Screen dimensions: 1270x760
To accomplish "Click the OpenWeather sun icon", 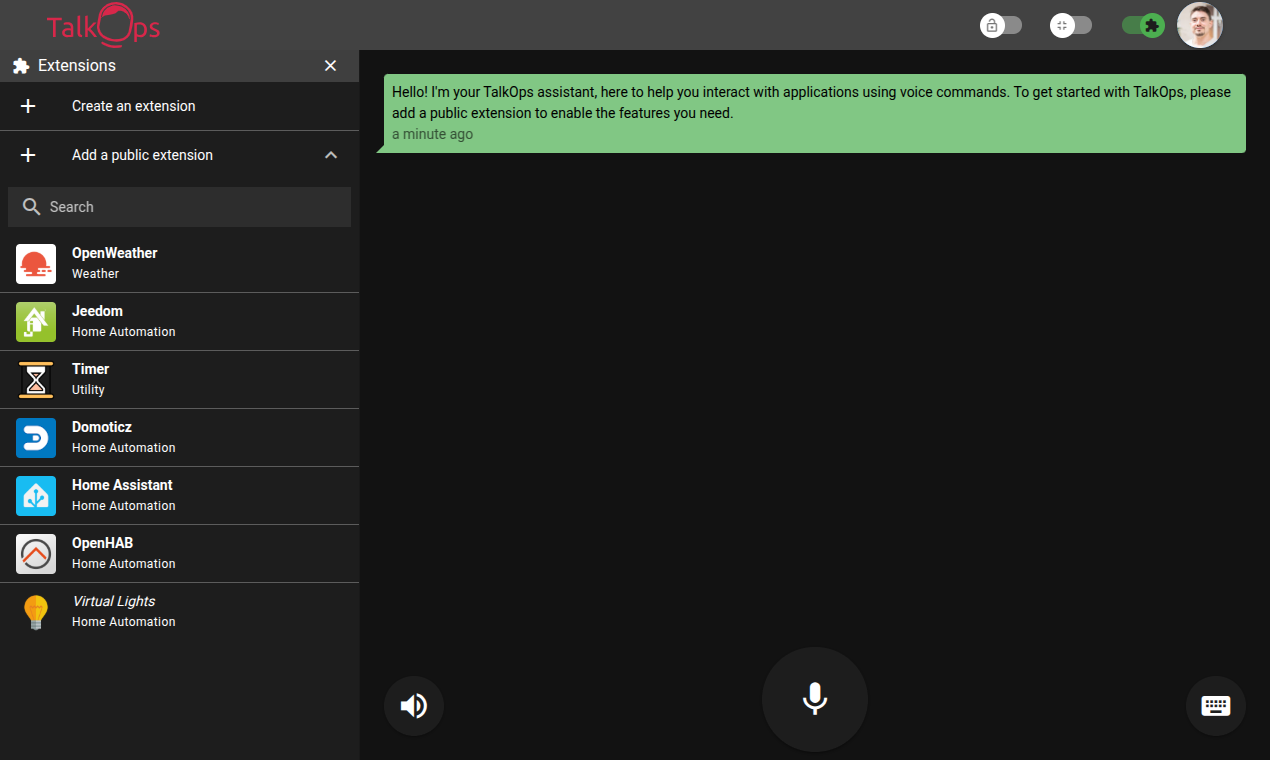I will (36, 264).
